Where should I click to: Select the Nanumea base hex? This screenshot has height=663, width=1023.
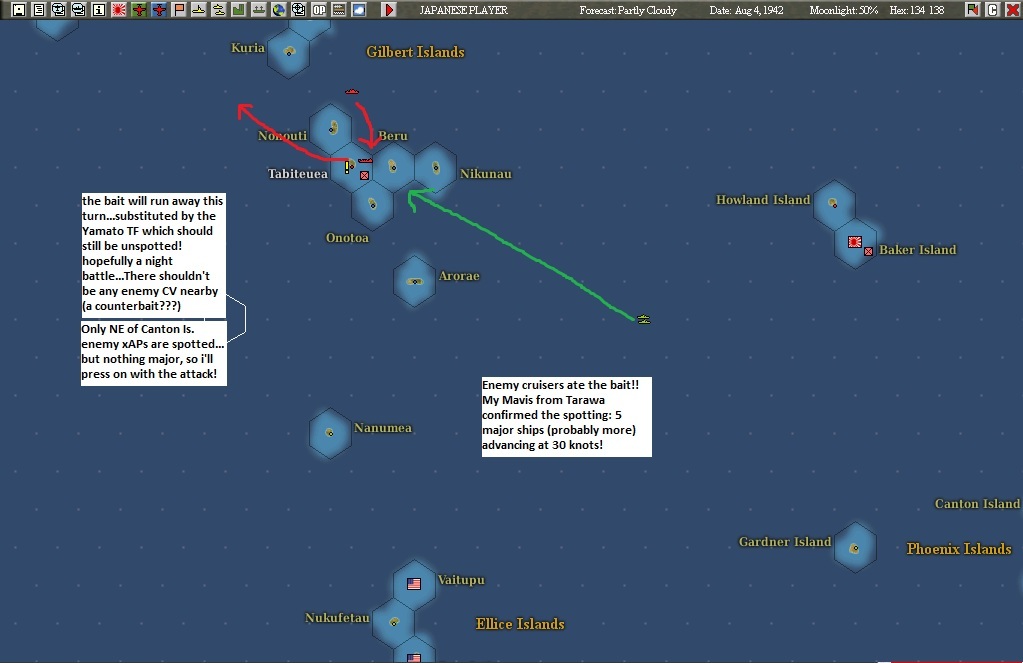point(330,433)
